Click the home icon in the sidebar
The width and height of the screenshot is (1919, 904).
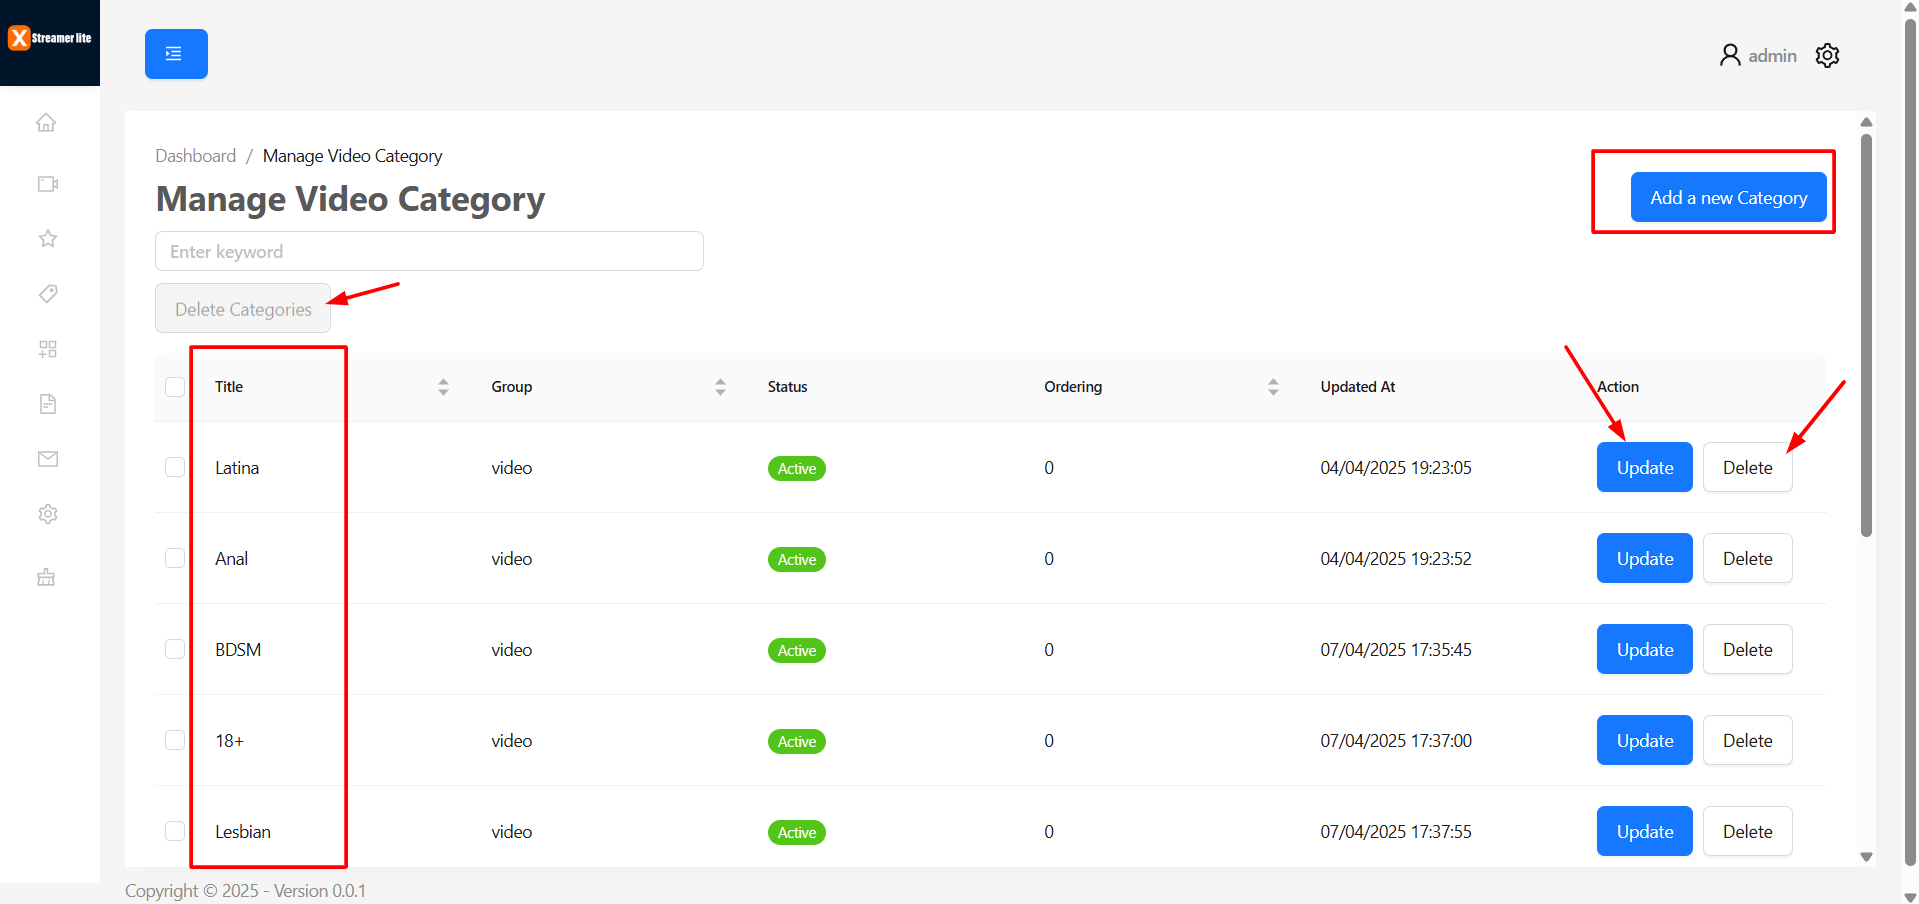[x=46, y=123]
